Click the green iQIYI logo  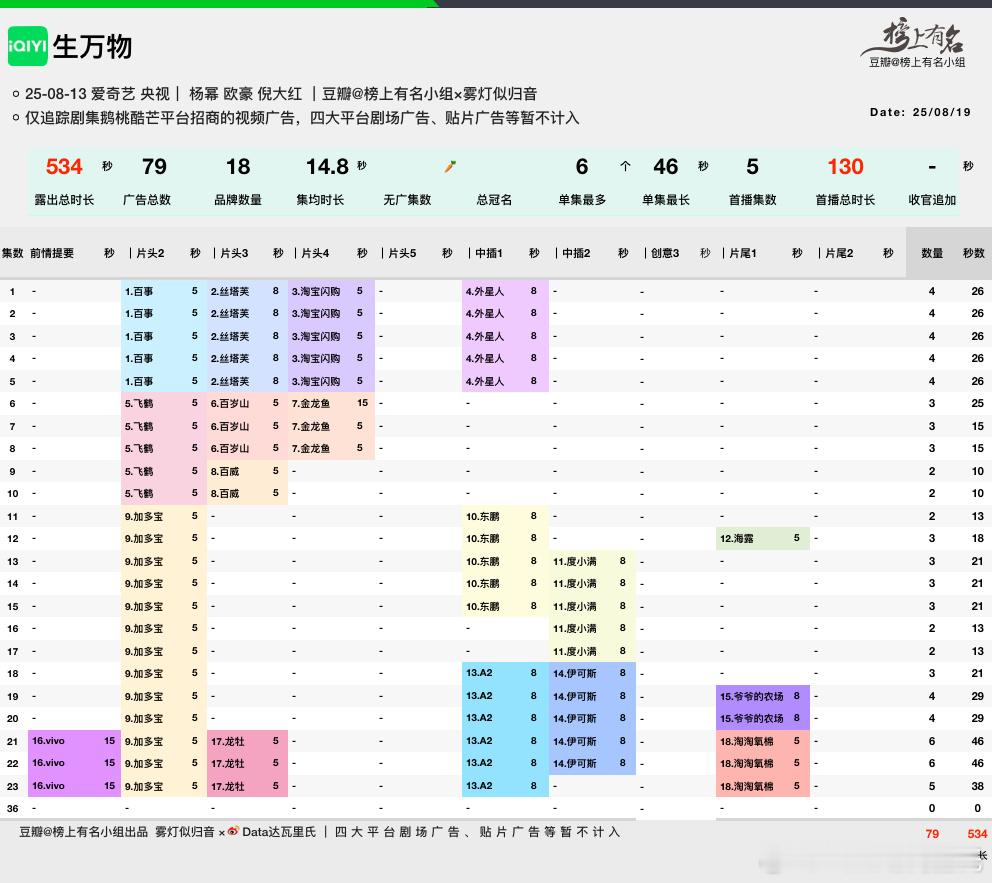tap(27, 46)
